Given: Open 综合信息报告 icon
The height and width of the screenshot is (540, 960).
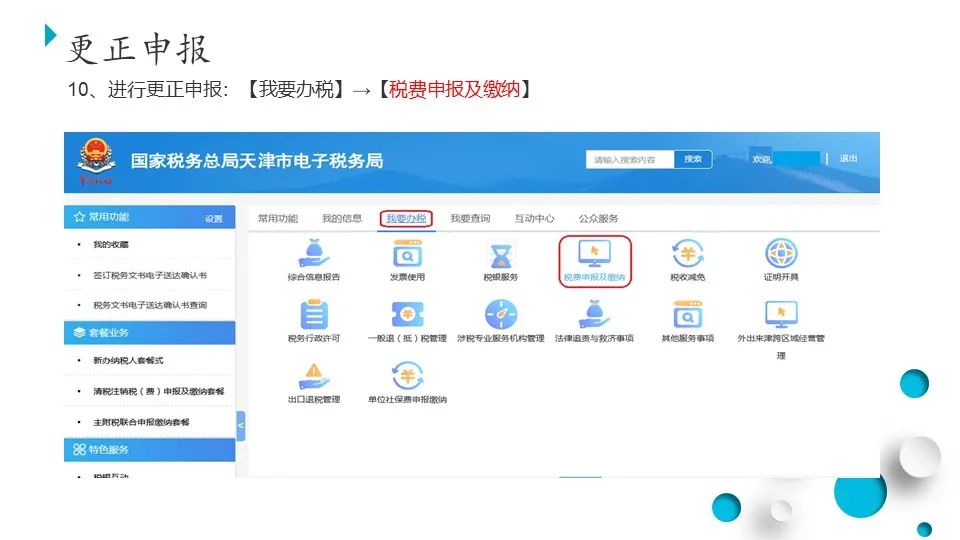Looking at the screenshot, I should (314, 253).
